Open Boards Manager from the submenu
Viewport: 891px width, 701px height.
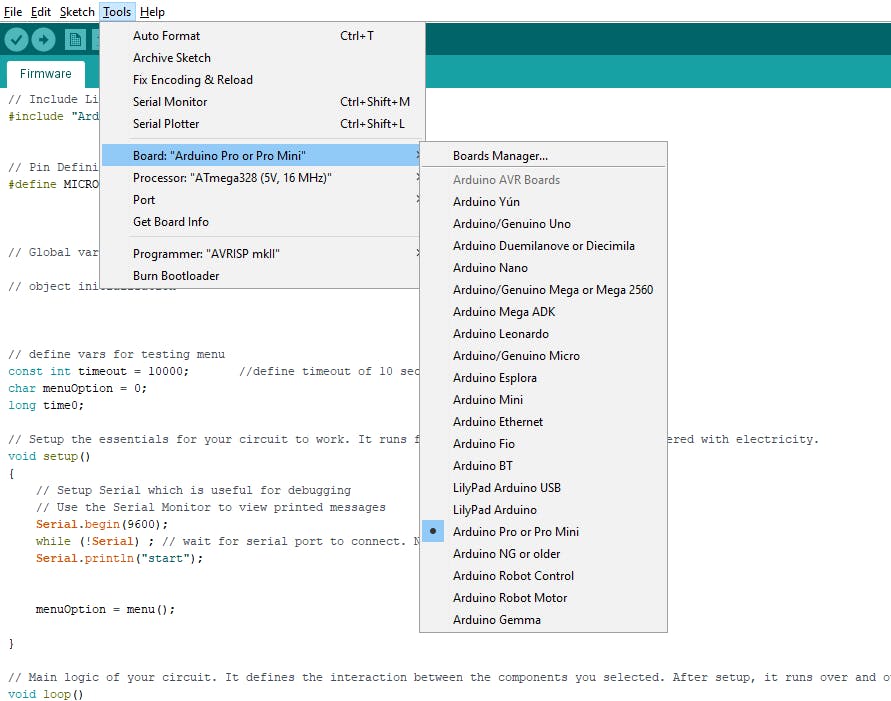(x=500, y=156)
